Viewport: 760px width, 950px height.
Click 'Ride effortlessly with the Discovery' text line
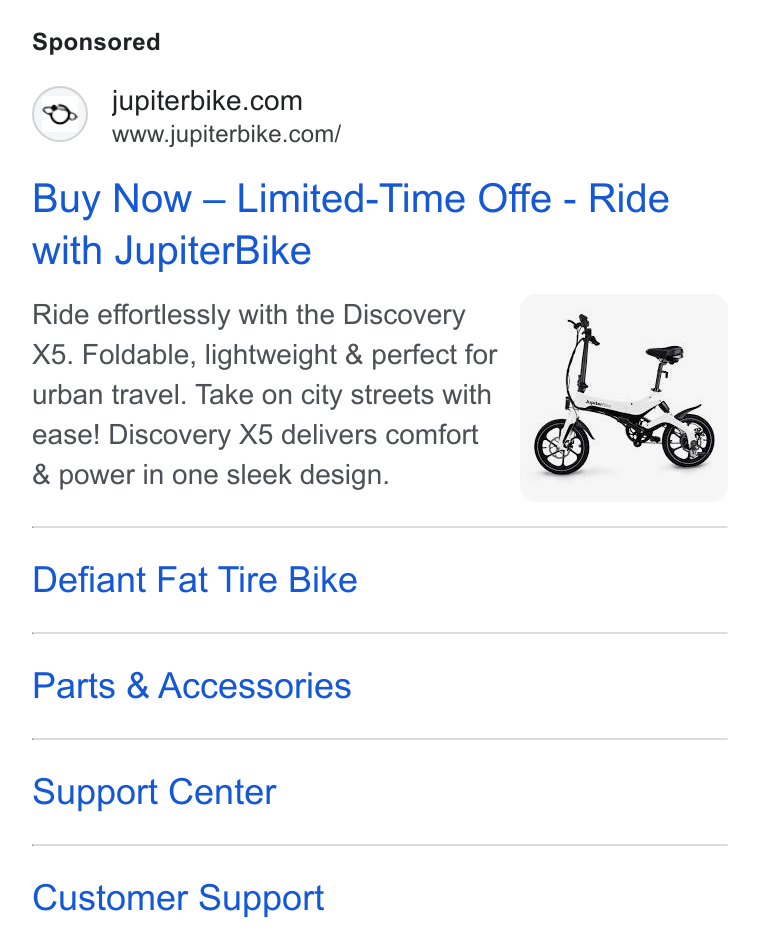point(248,315)
